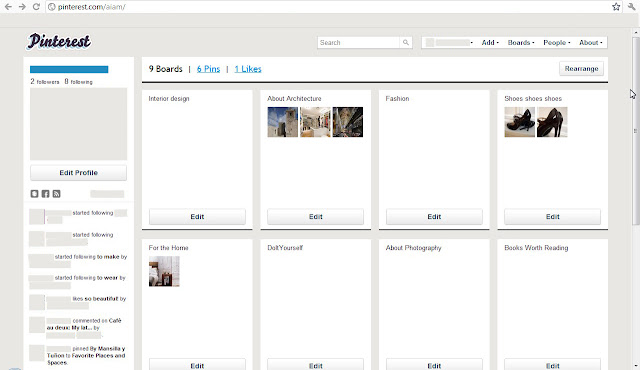Edit the About Architecture board
Screen dimensions: 640x370
tap(316, 217)
